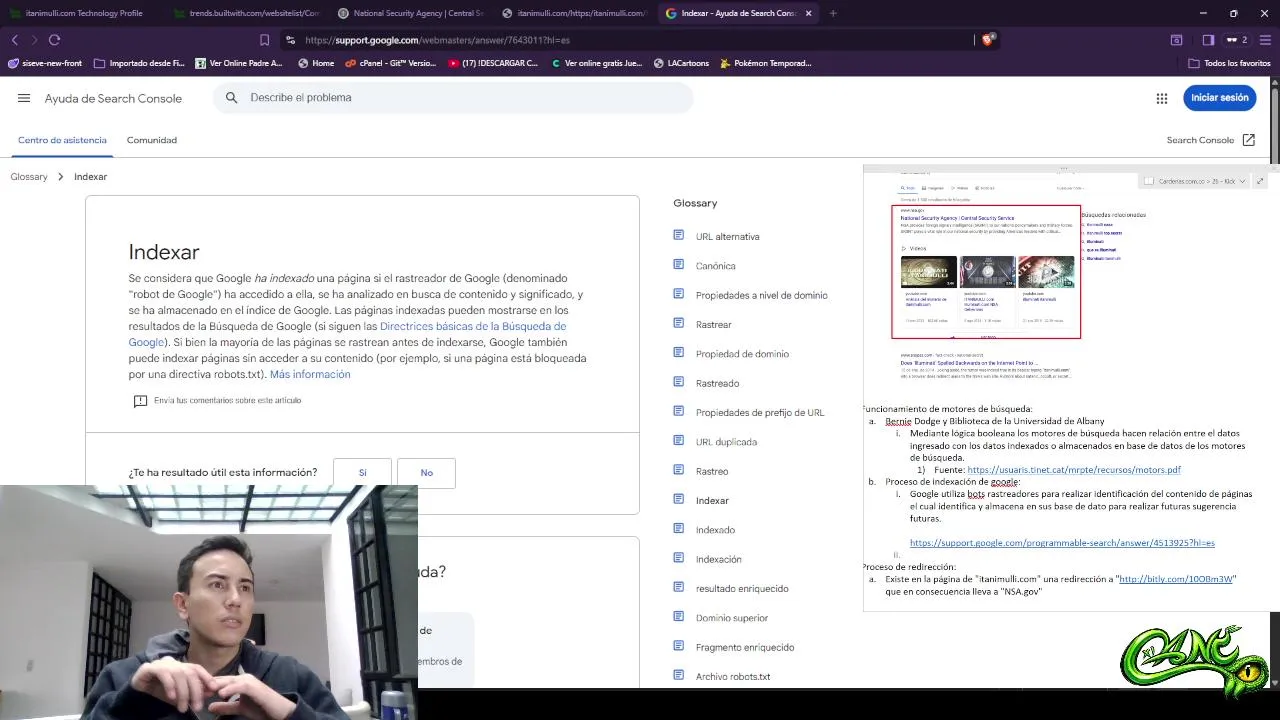The image size is (1280, 720).
Task: Click the send feedback comment icon
Action: point(140,401)
